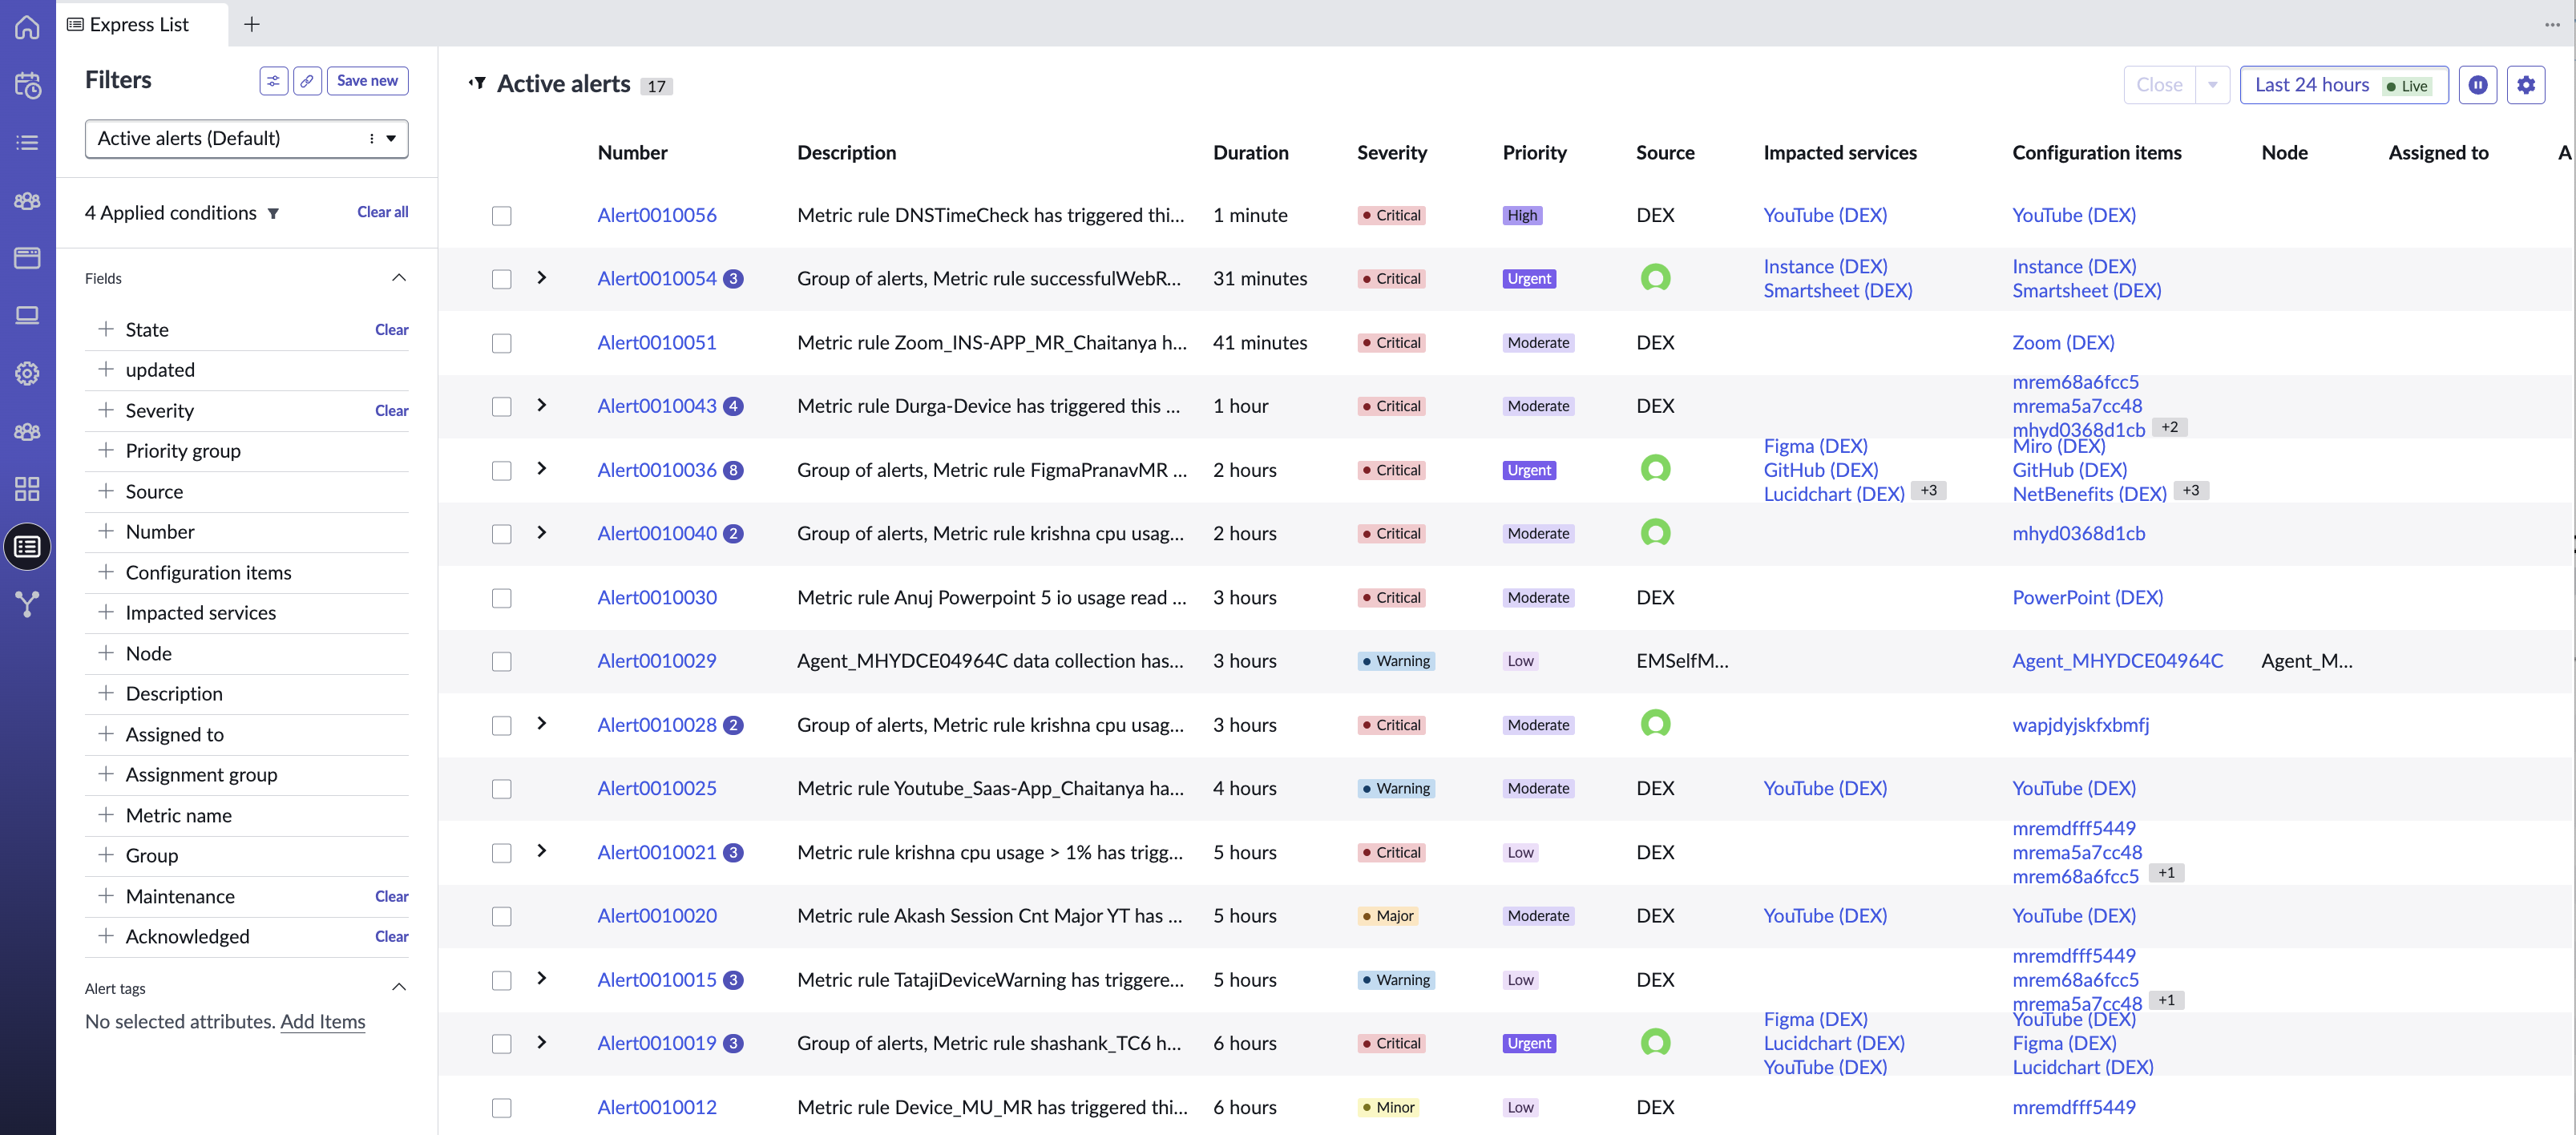Click Major severity badge for Alert0010020
Image resolution: width=2576 pixels, height=1135 pixels.
1388,916
